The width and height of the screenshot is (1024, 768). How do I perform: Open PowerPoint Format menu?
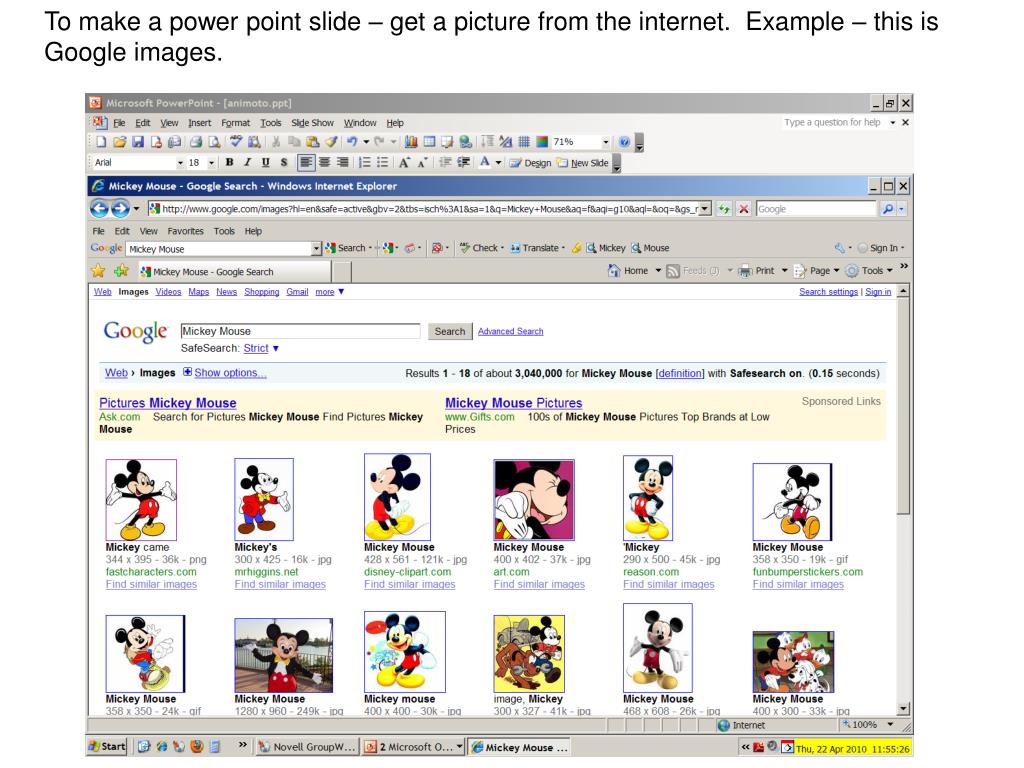[x=236, y=123]
